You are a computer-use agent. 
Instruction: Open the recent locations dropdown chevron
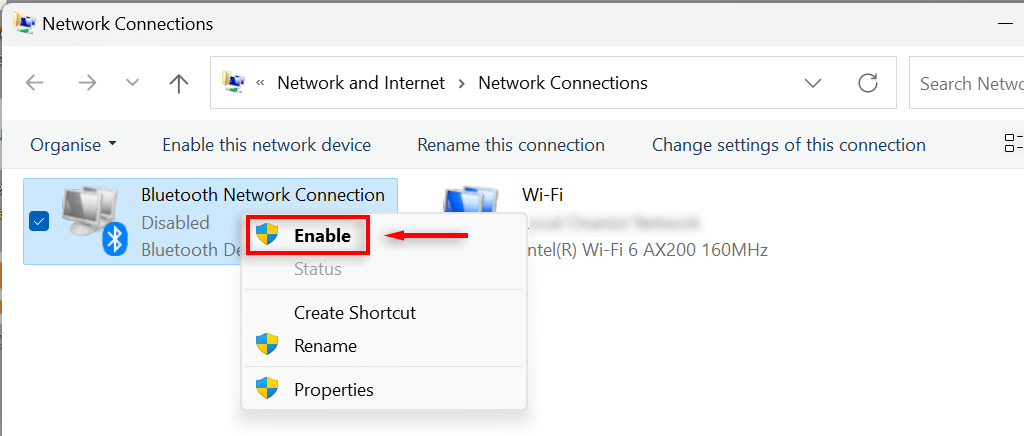click(x=133, y=83)
